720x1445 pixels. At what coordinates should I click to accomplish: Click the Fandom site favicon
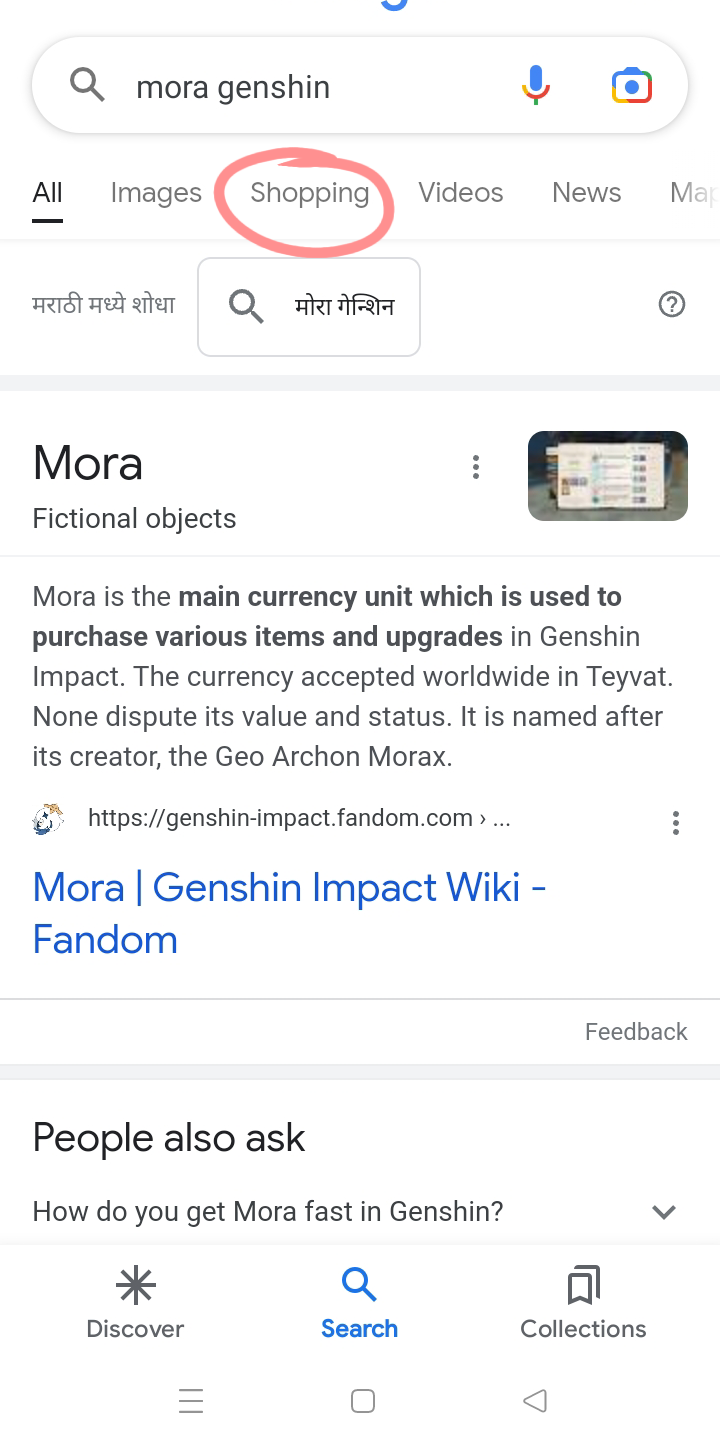pos(46,819)
